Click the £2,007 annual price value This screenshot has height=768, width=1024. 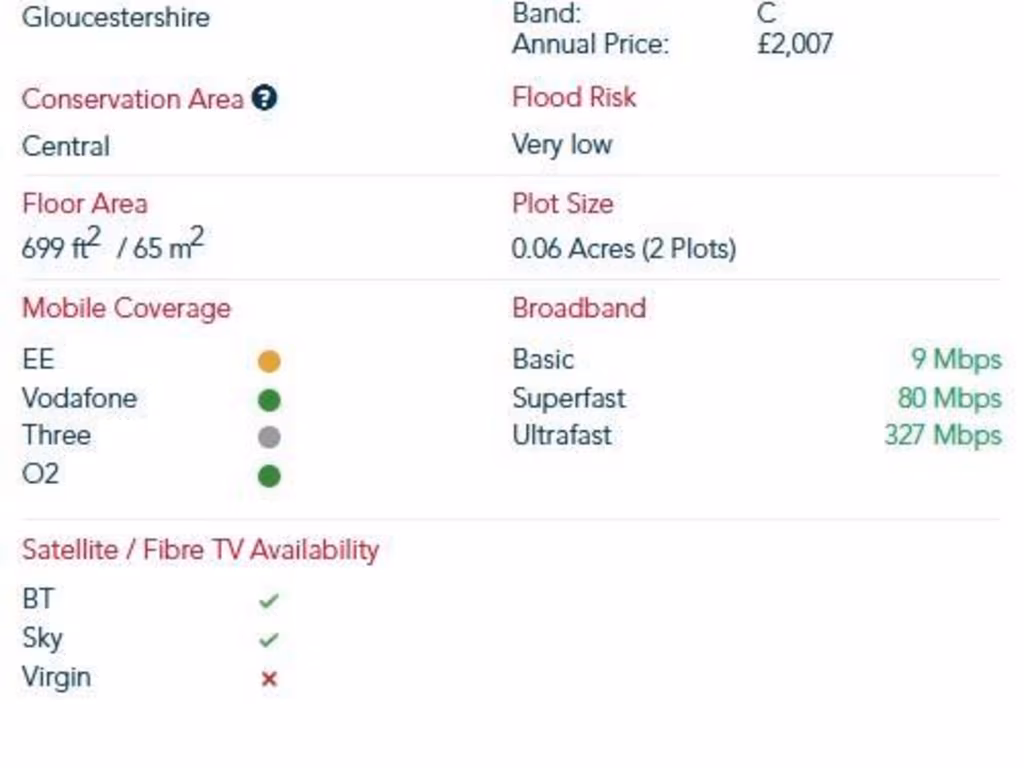pos(795,44)
